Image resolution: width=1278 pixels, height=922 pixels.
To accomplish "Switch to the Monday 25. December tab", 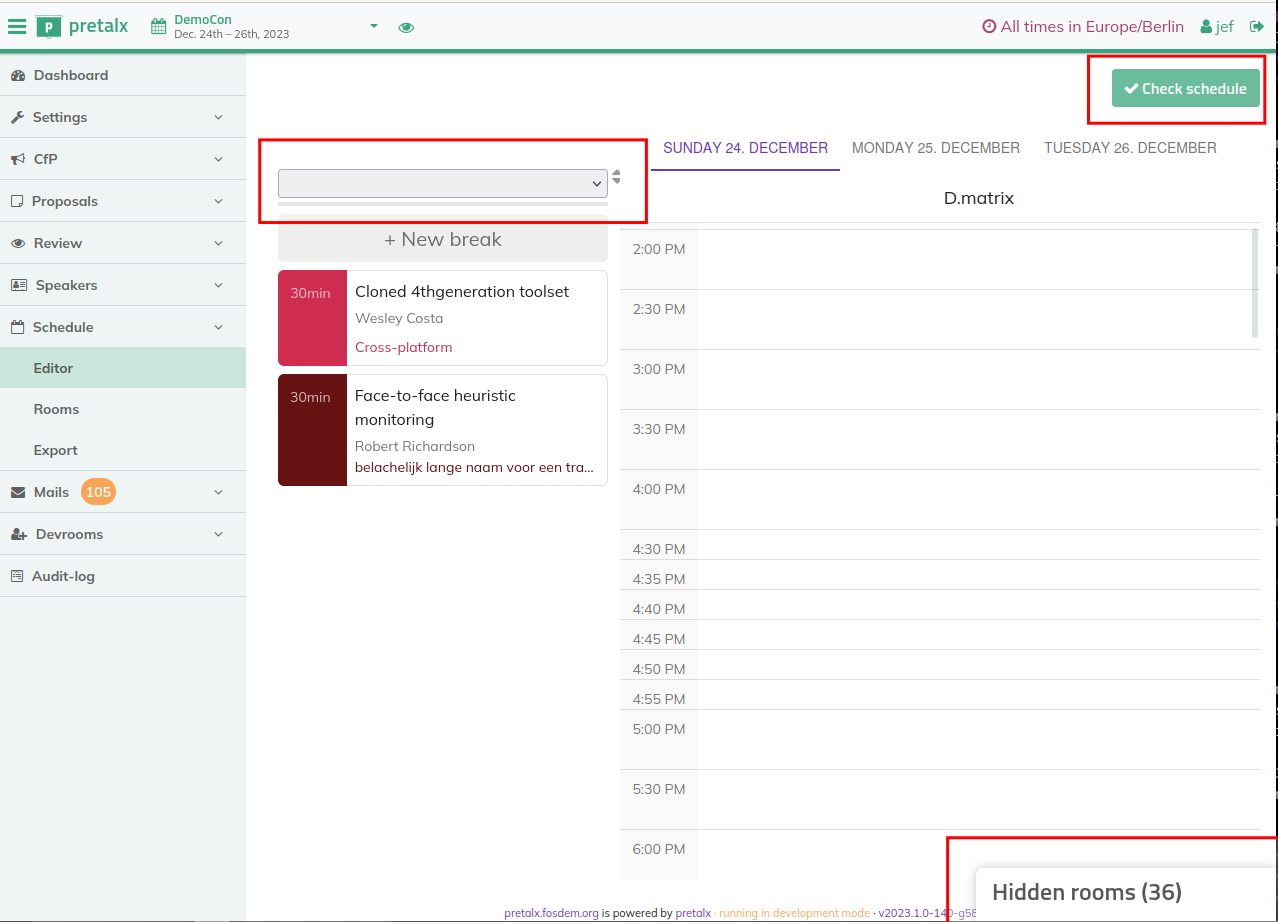I will click(x=935, y=148).
